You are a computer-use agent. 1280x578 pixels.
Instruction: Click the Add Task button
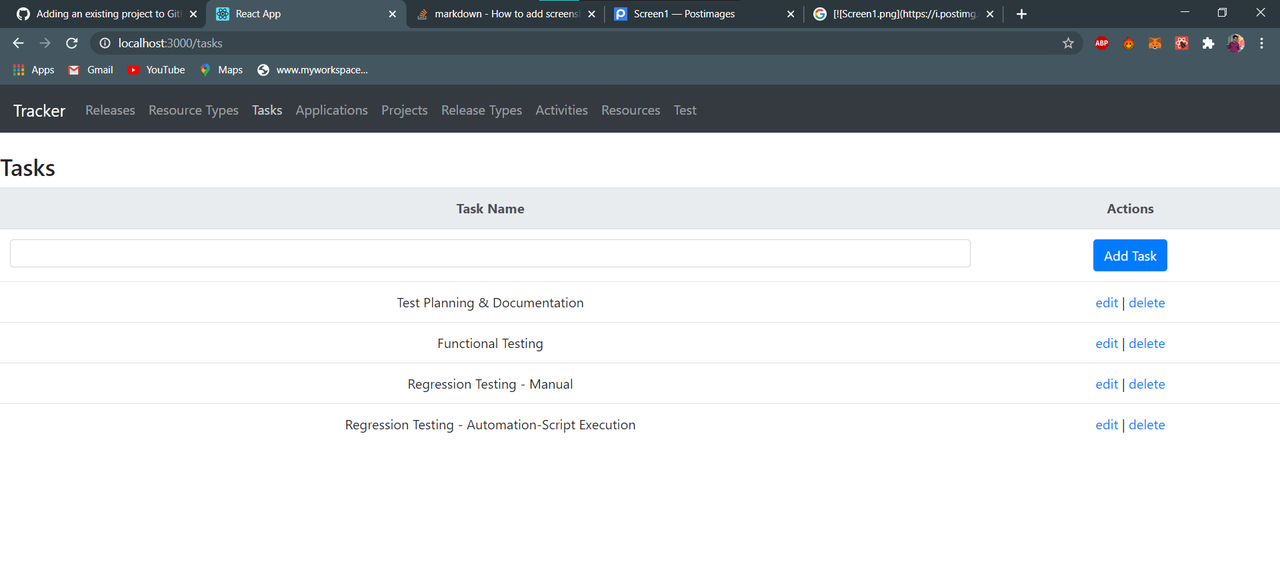(1130, 255)
